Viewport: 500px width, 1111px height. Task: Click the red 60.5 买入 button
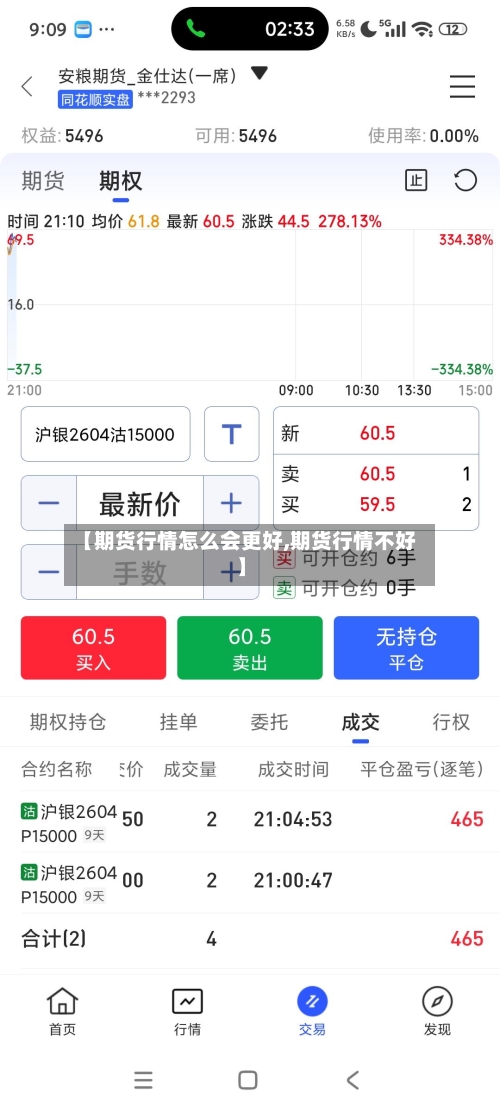[x=93, y=648]
